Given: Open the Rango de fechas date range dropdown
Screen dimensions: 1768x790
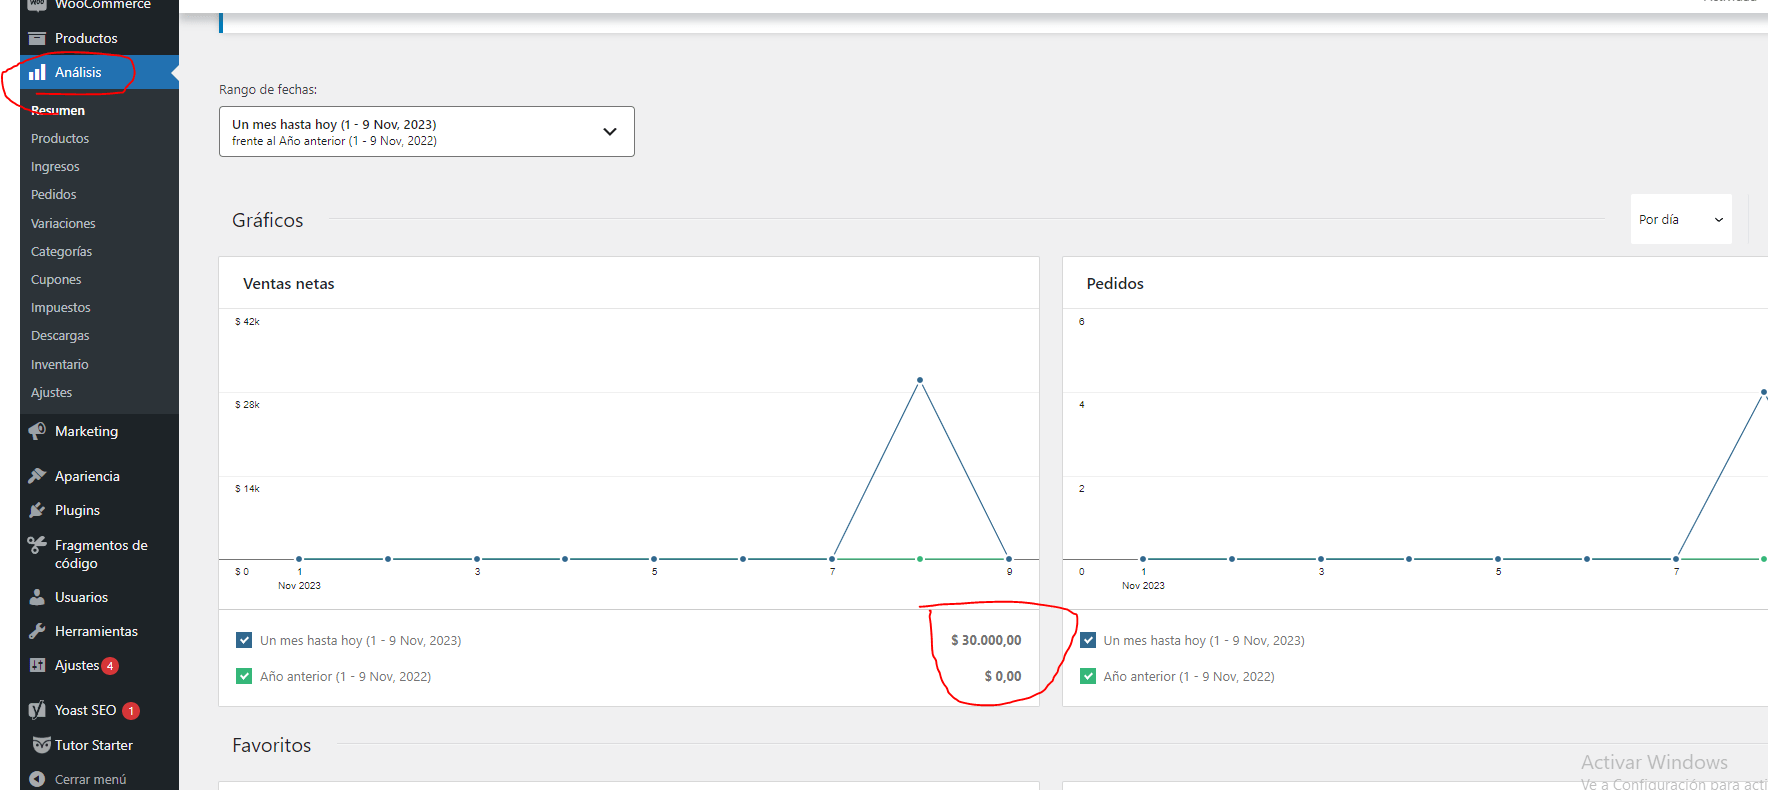Looking at the screenshot, I should (x=427, y=132).
